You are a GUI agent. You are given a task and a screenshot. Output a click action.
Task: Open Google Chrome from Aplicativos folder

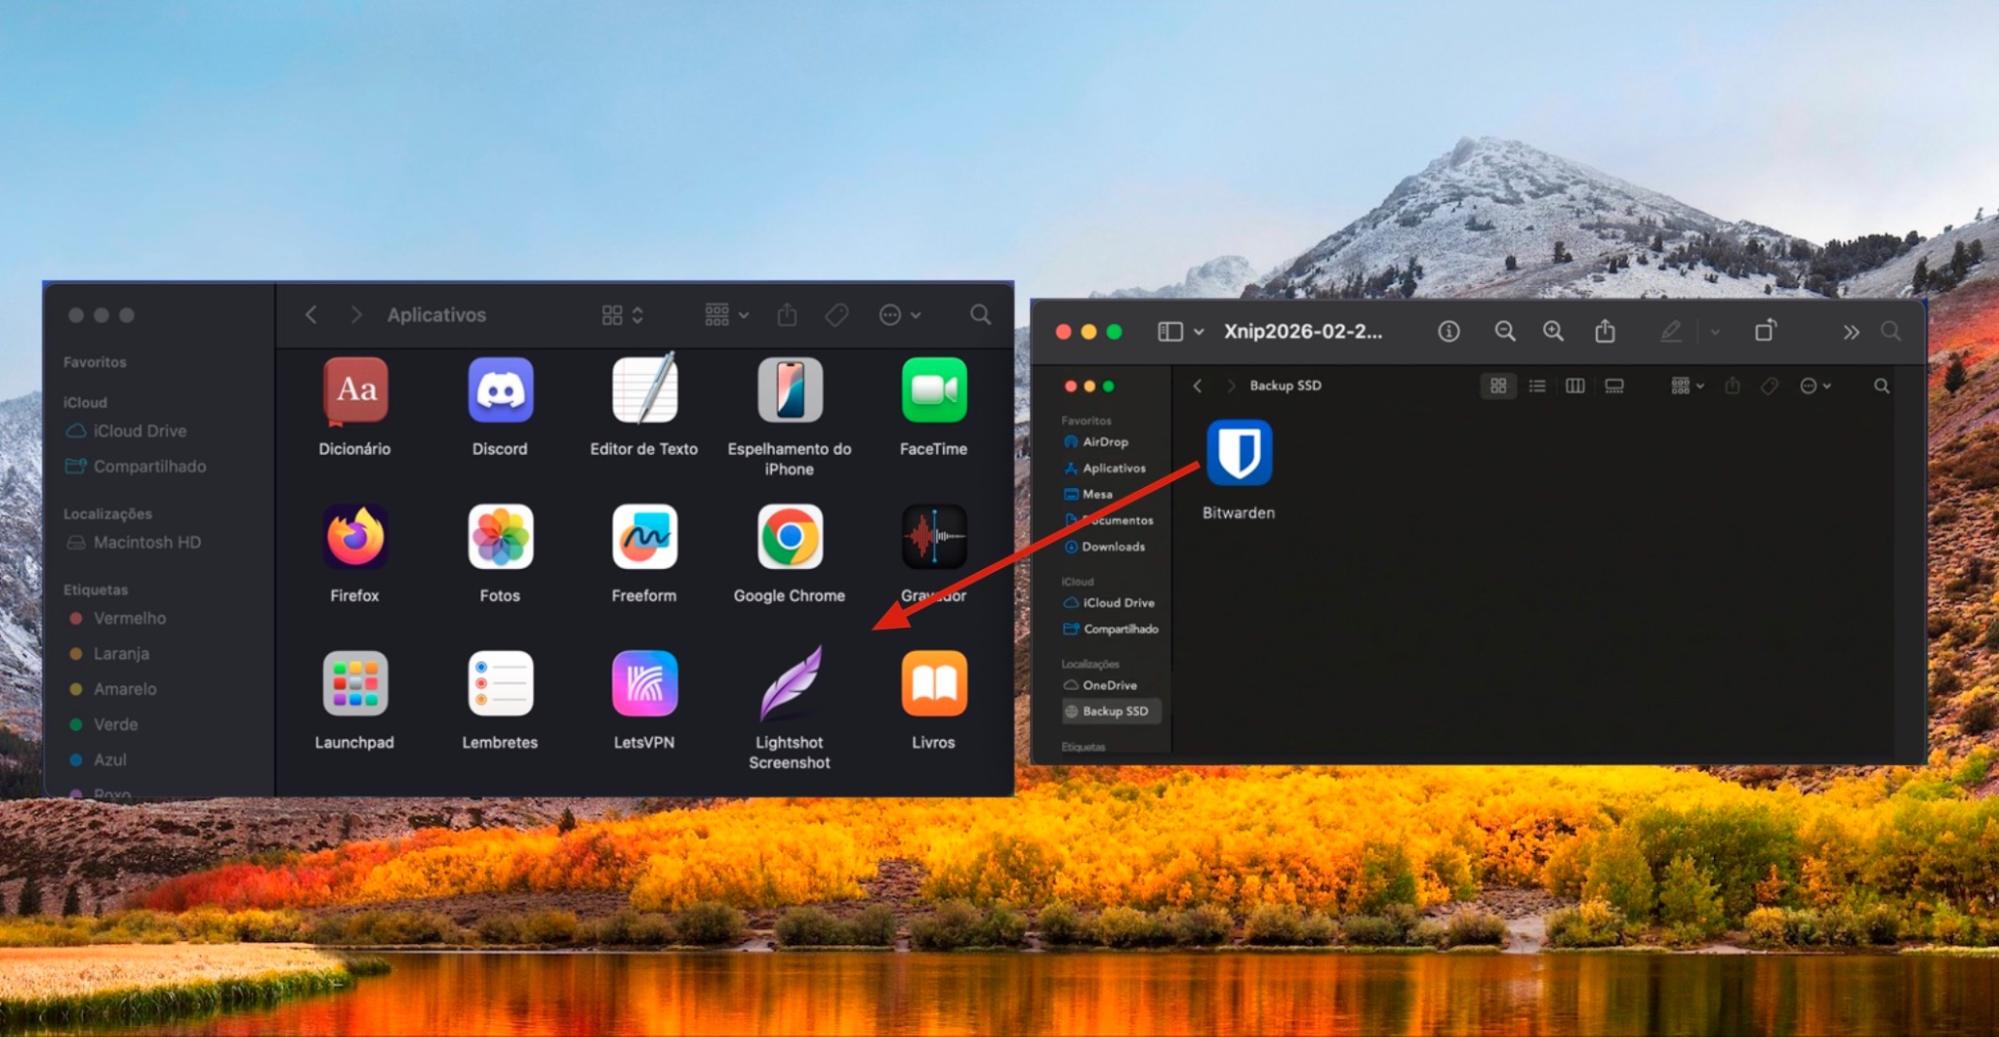tap(789, 538)
